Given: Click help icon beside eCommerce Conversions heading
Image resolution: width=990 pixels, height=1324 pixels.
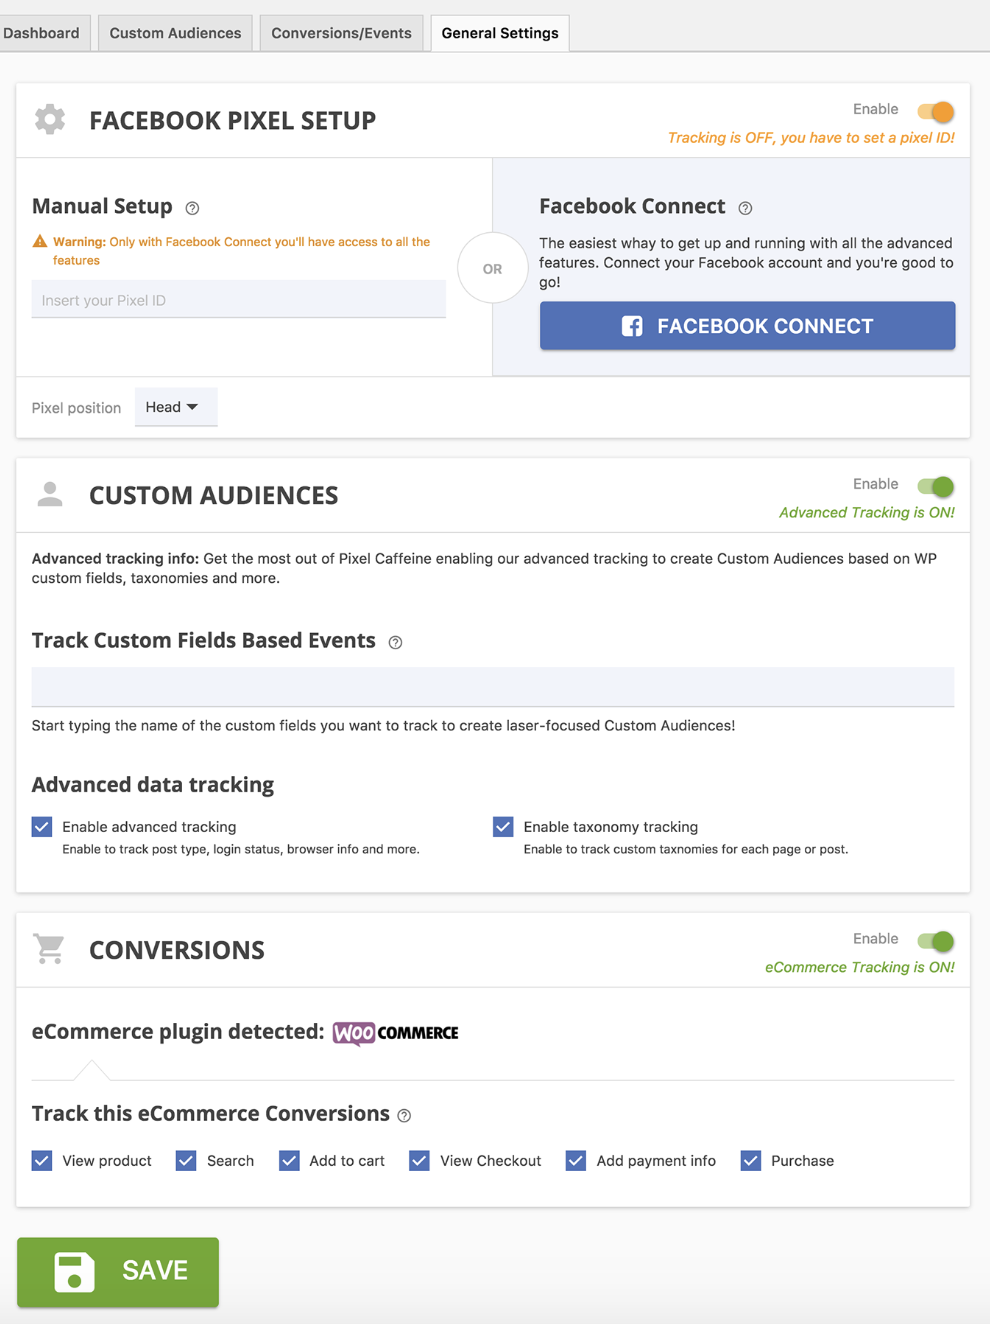Looking at the screenshot, I should (x=404, y=1115).
